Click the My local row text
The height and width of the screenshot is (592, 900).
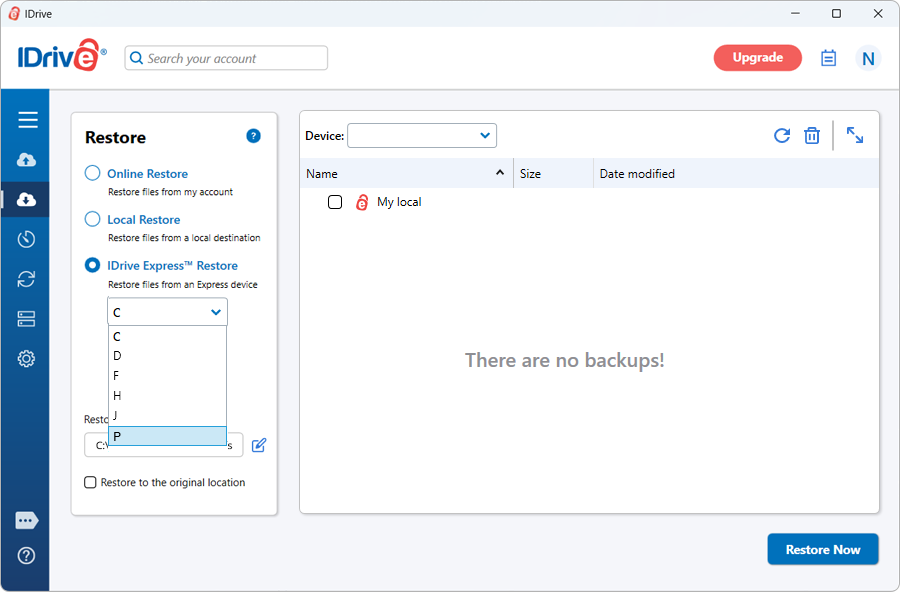point(399,202)
